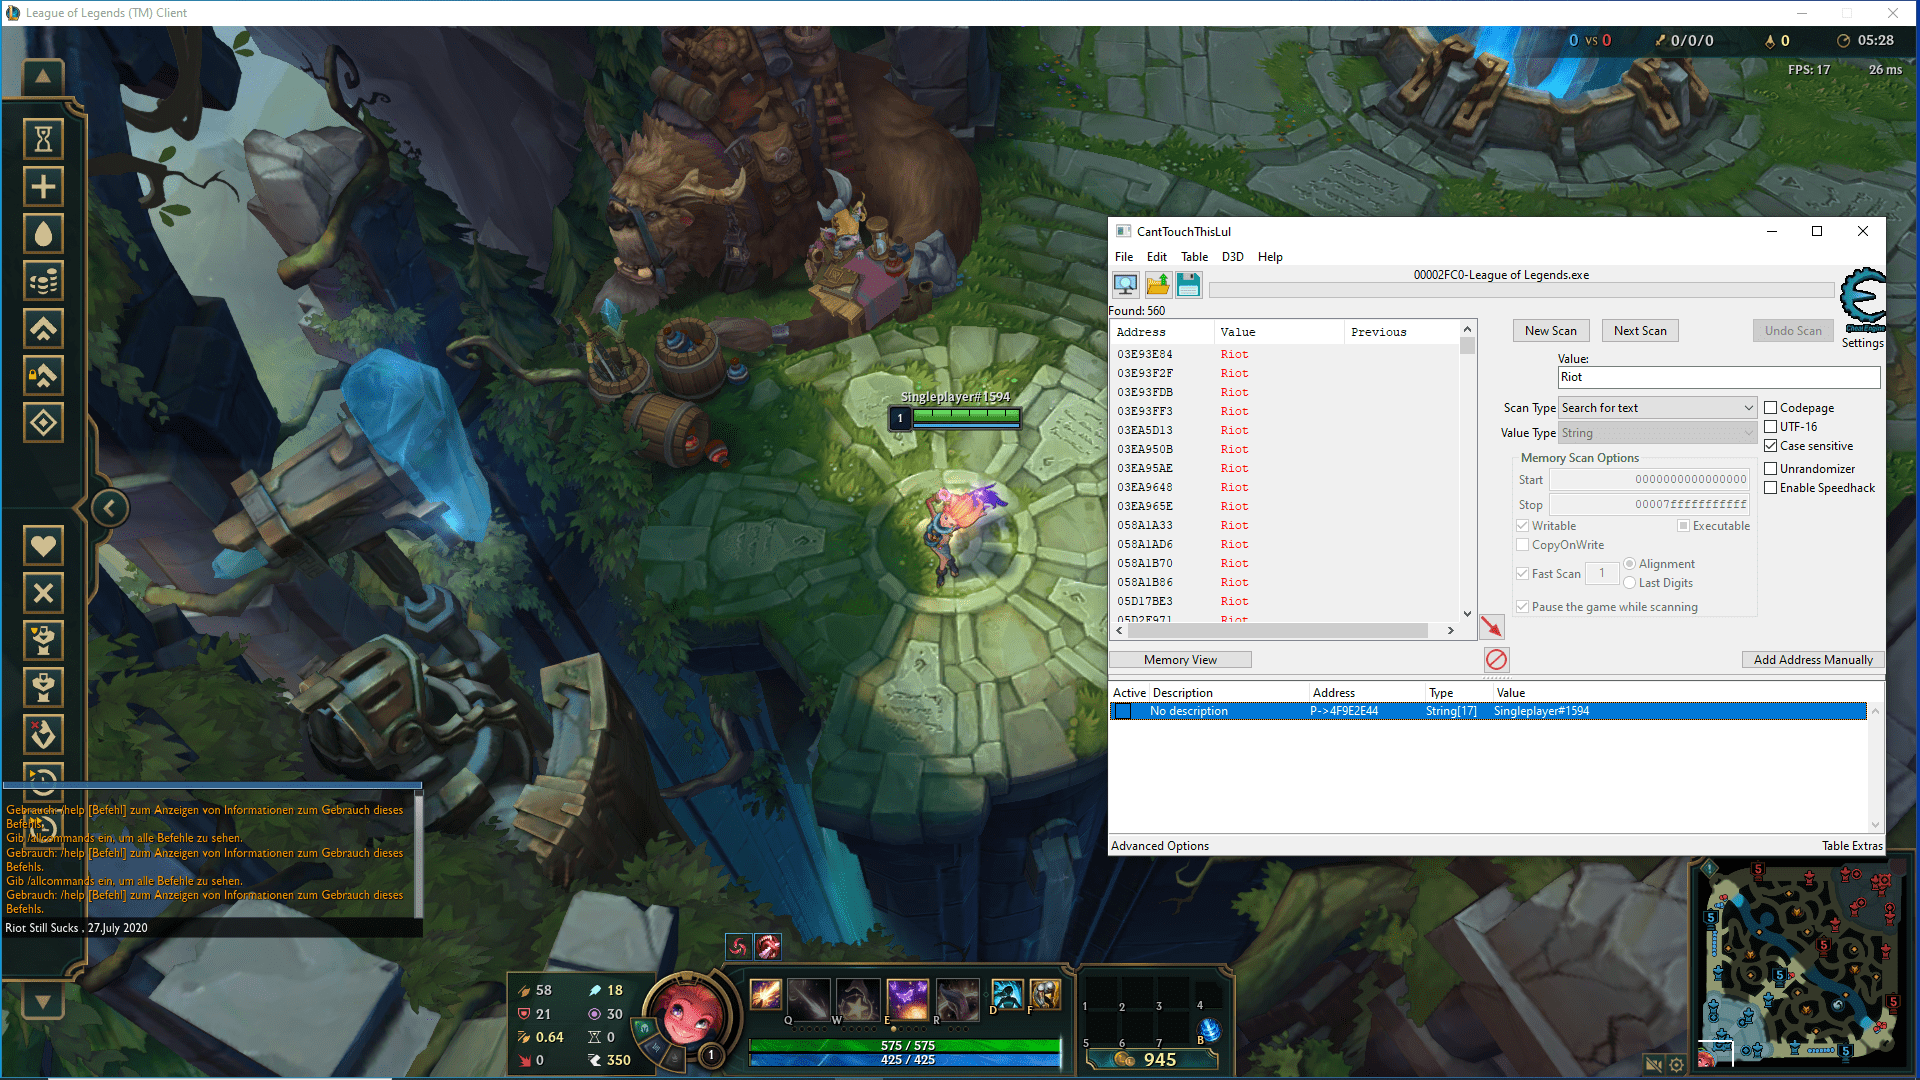
Task: Click the Next Scan button
Action: click(1640, 331)
